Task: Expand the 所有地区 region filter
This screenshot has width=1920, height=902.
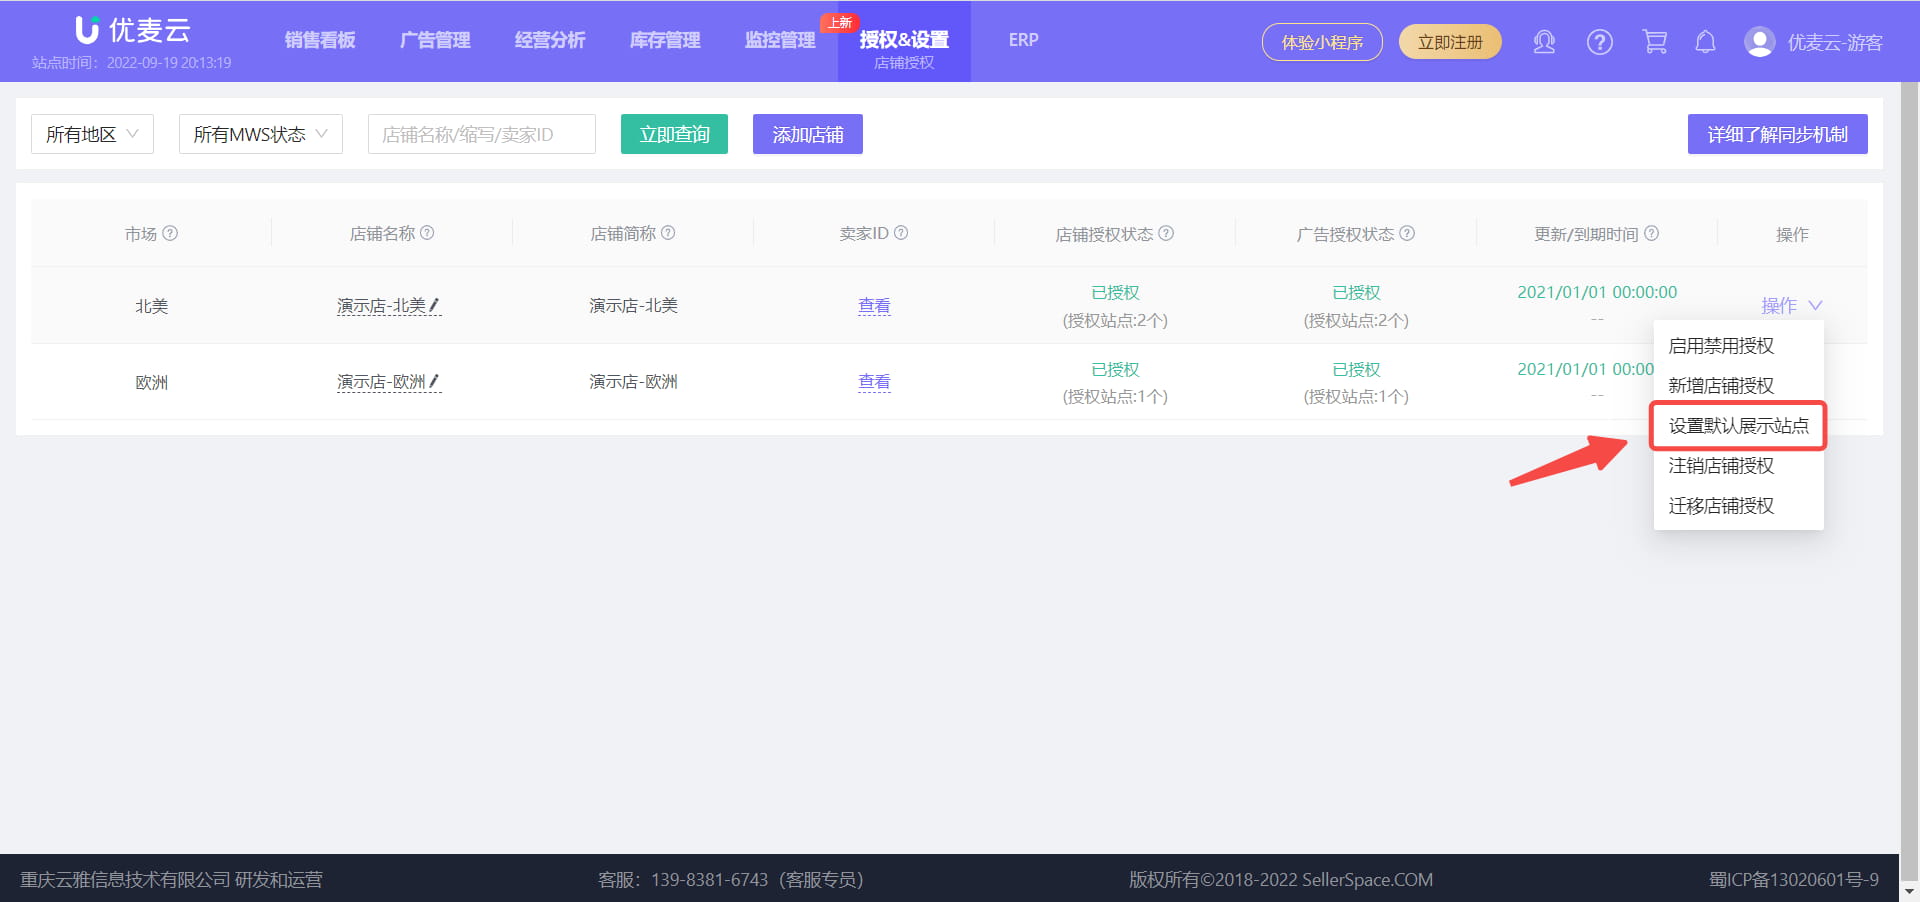Action: click(91, 134)
